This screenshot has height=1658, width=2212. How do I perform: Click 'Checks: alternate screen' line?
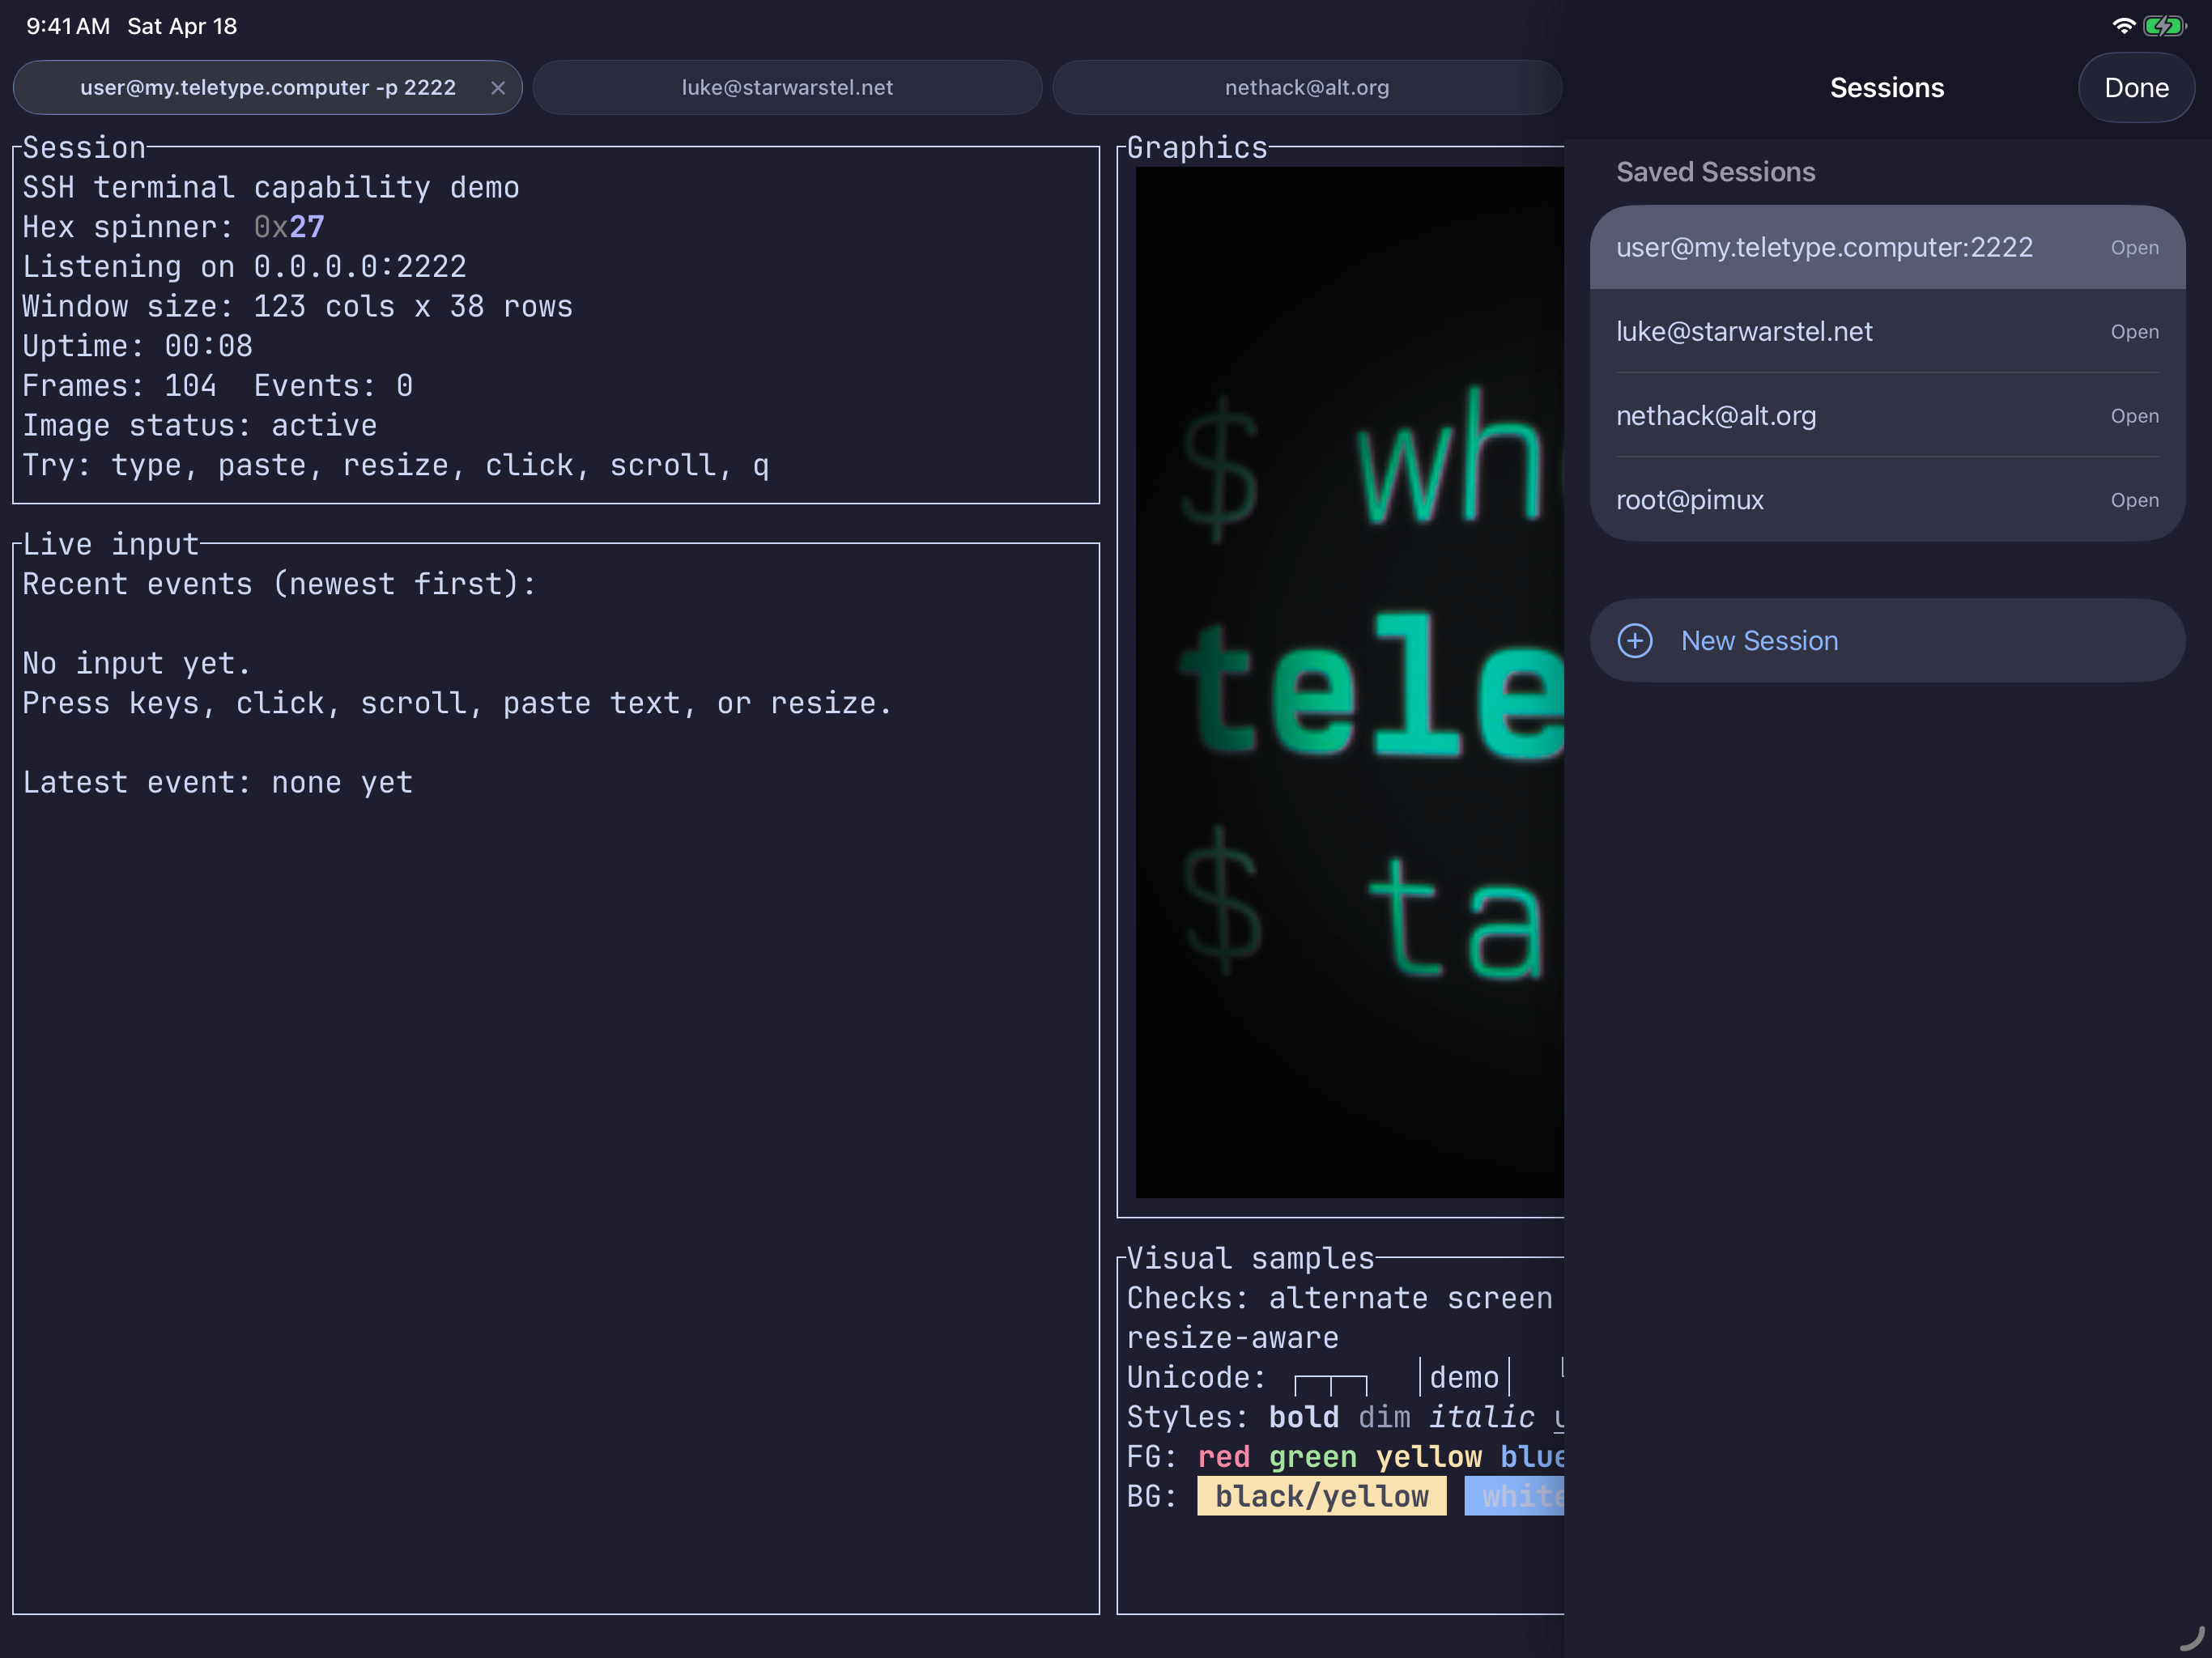click(x=1339, y=1298)
